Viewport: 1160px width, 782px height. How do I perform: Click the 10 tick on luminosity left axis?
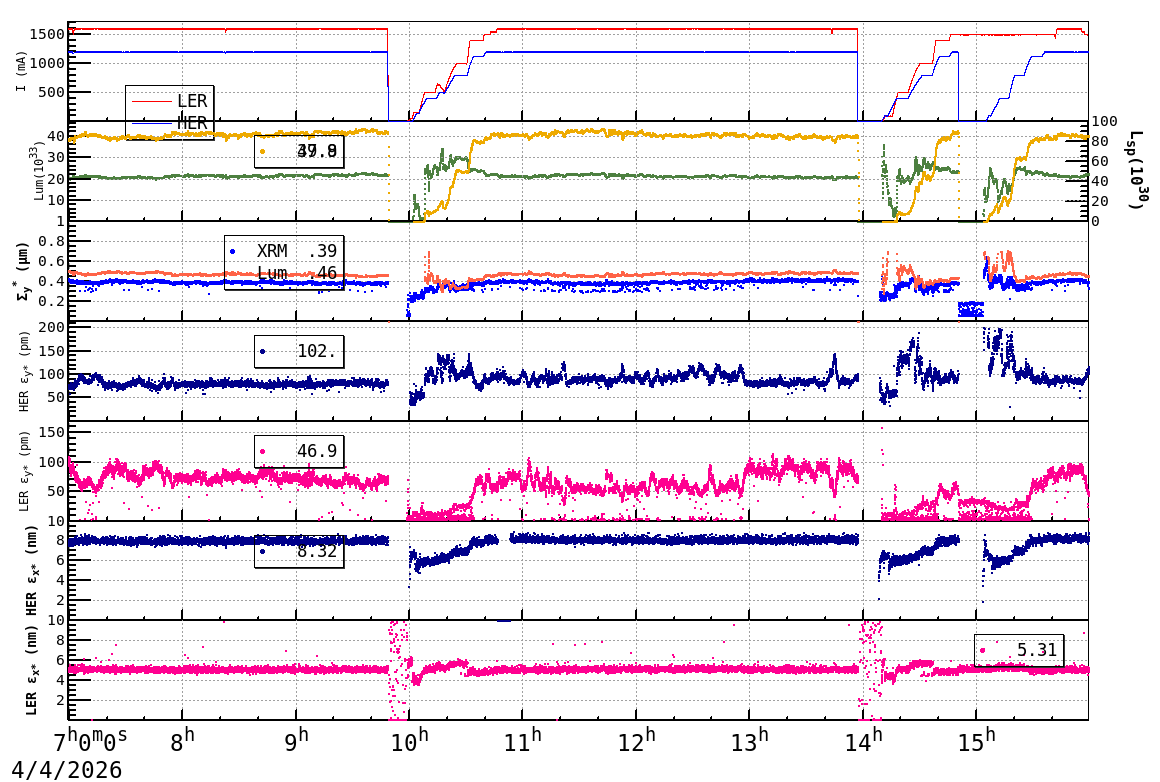click(56, 200)
